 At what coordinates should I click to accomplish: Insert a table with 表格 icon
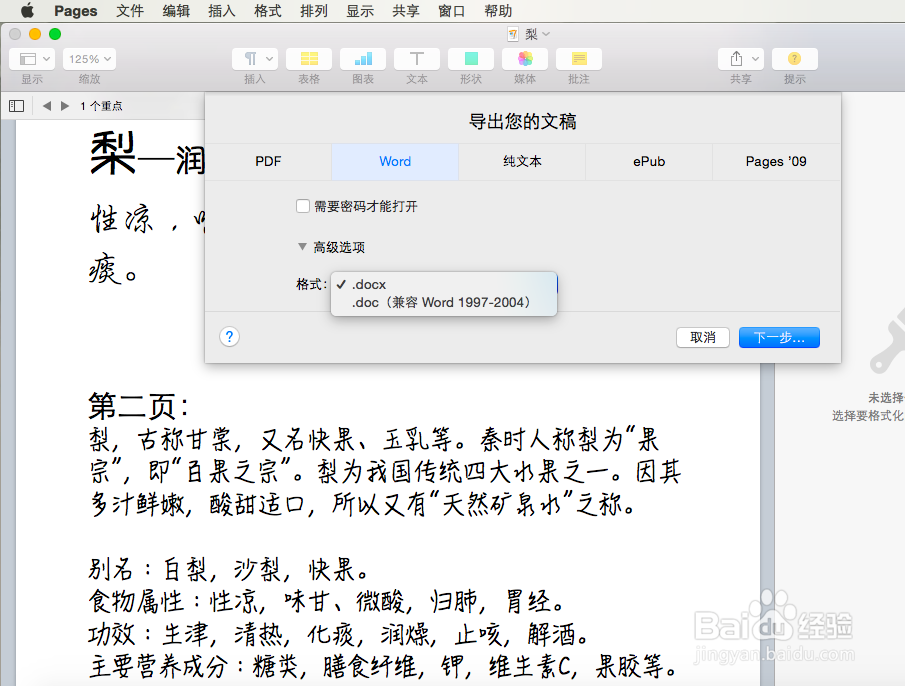pyautogui.click(x=309, y=59)
